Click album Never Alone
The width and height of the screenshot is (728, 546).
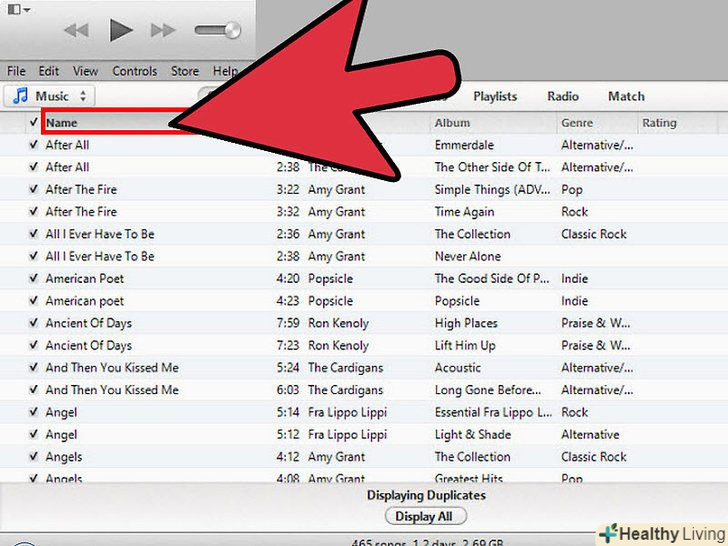tap(468, 257)
